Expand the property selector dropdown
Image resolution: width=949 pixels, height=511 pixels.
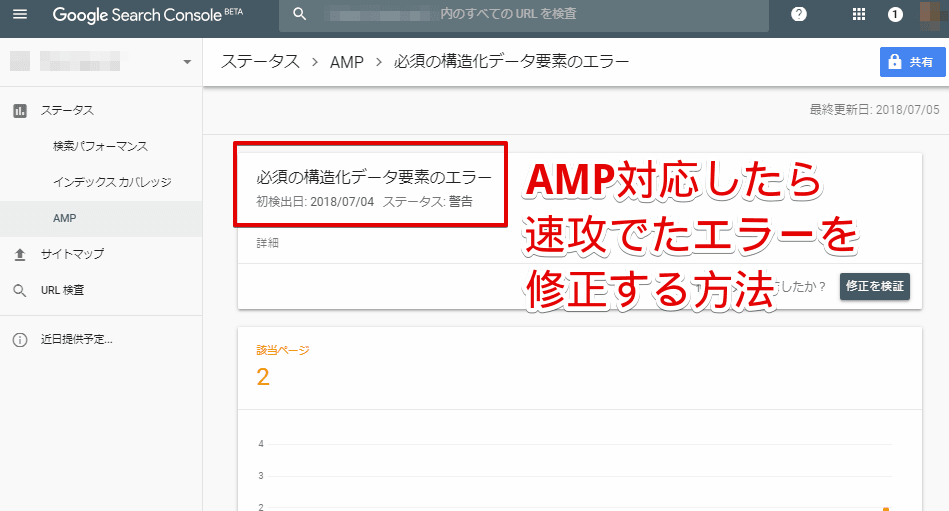[x=187, y=63]
